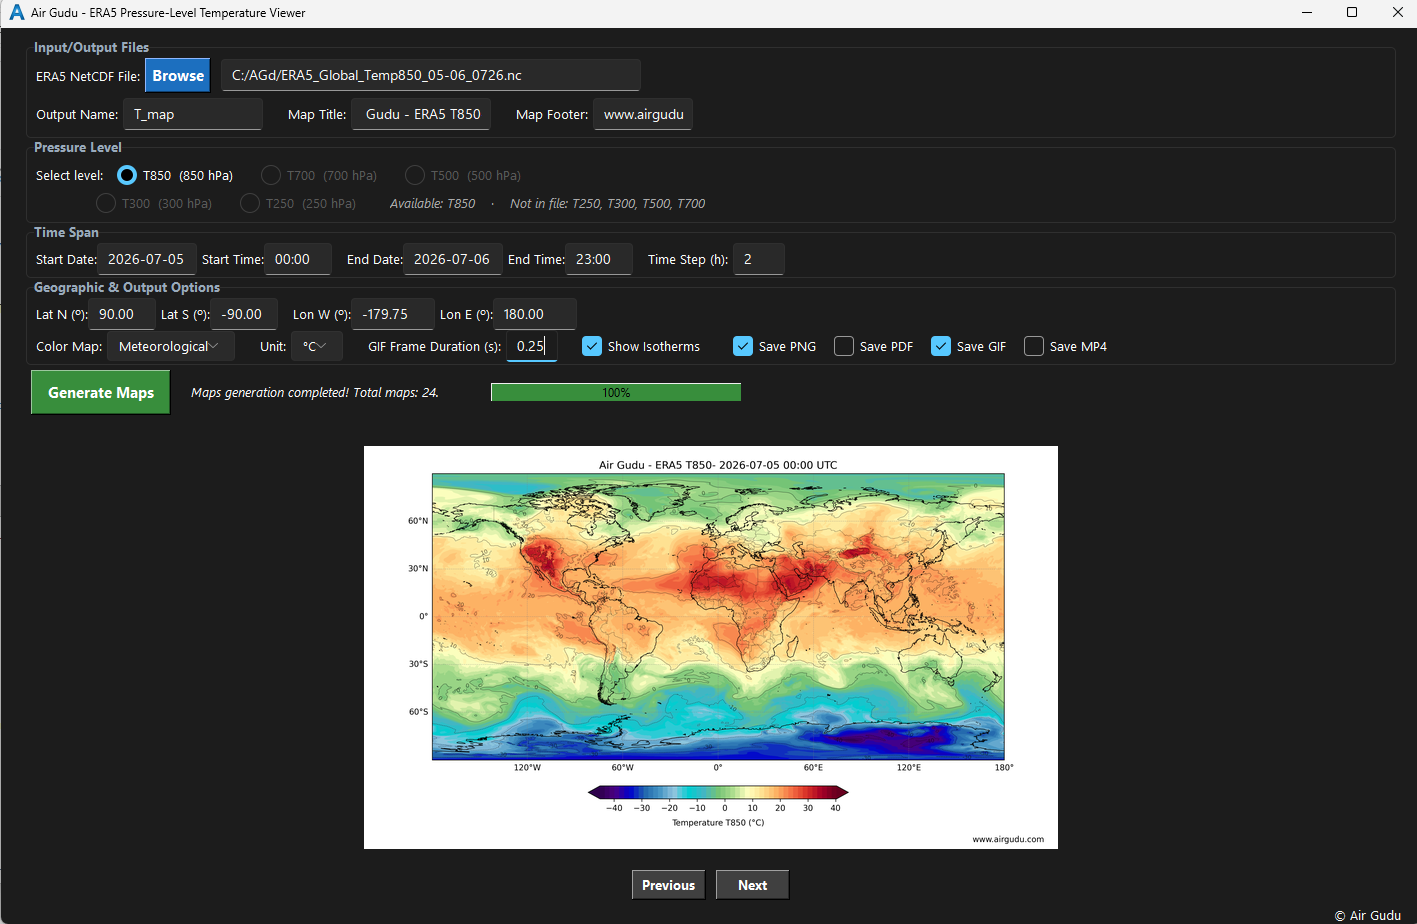The image size is (1417, 924).
Task: Select the T850 (850 hPa) radio button
Action: [127, 175]
